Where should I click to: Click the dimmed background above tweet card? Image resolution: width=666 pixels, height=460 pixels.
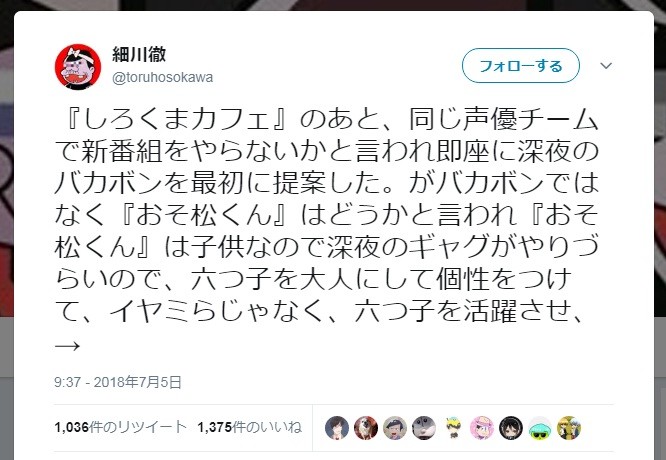point(333,5)
